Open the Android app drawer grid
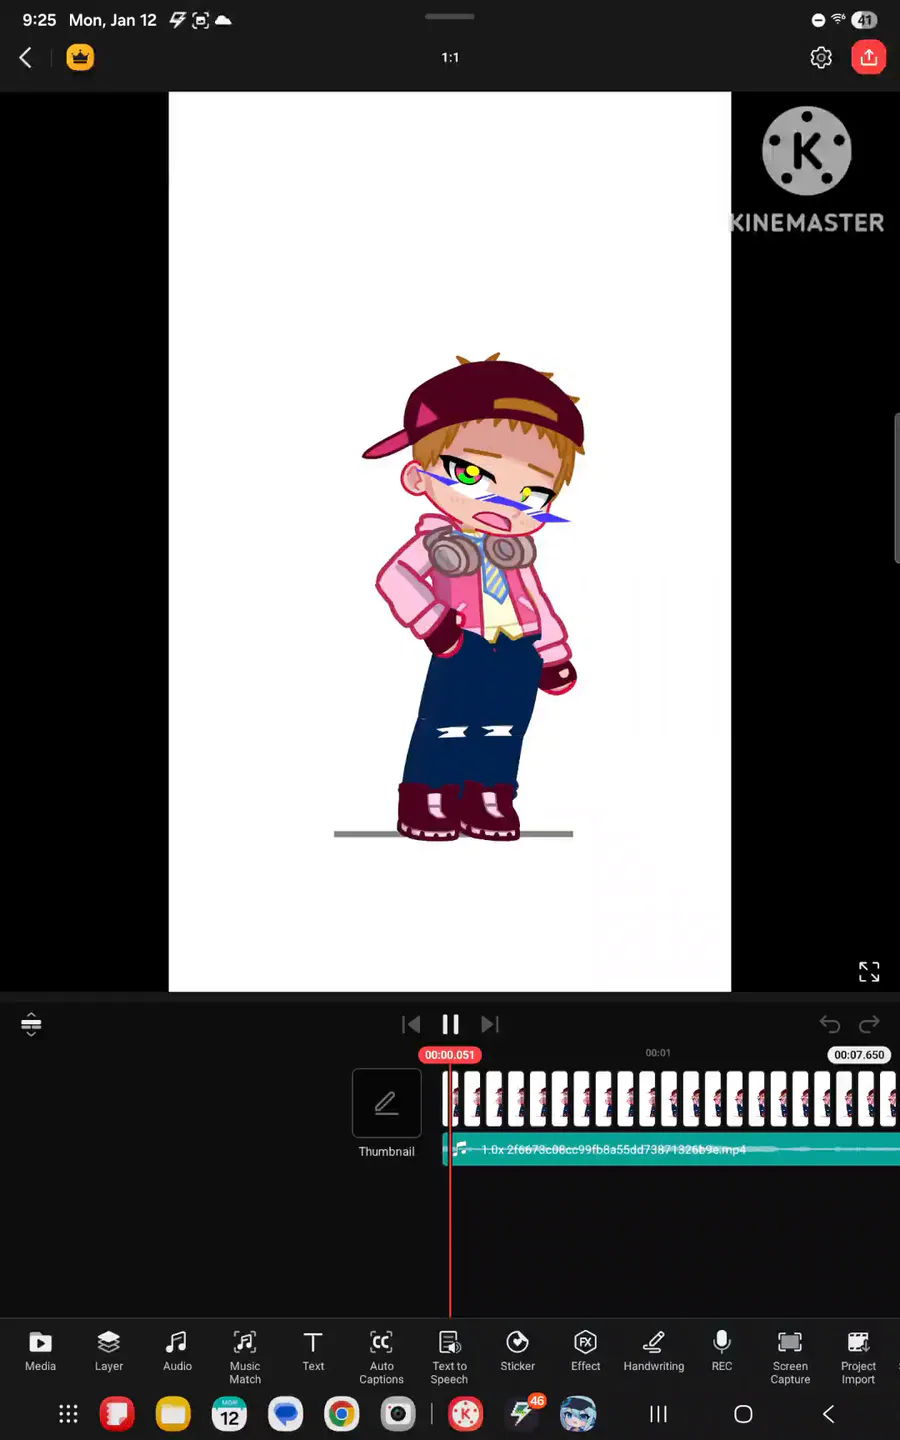This screenshot has height=1440, width=900. point(68,1414)
